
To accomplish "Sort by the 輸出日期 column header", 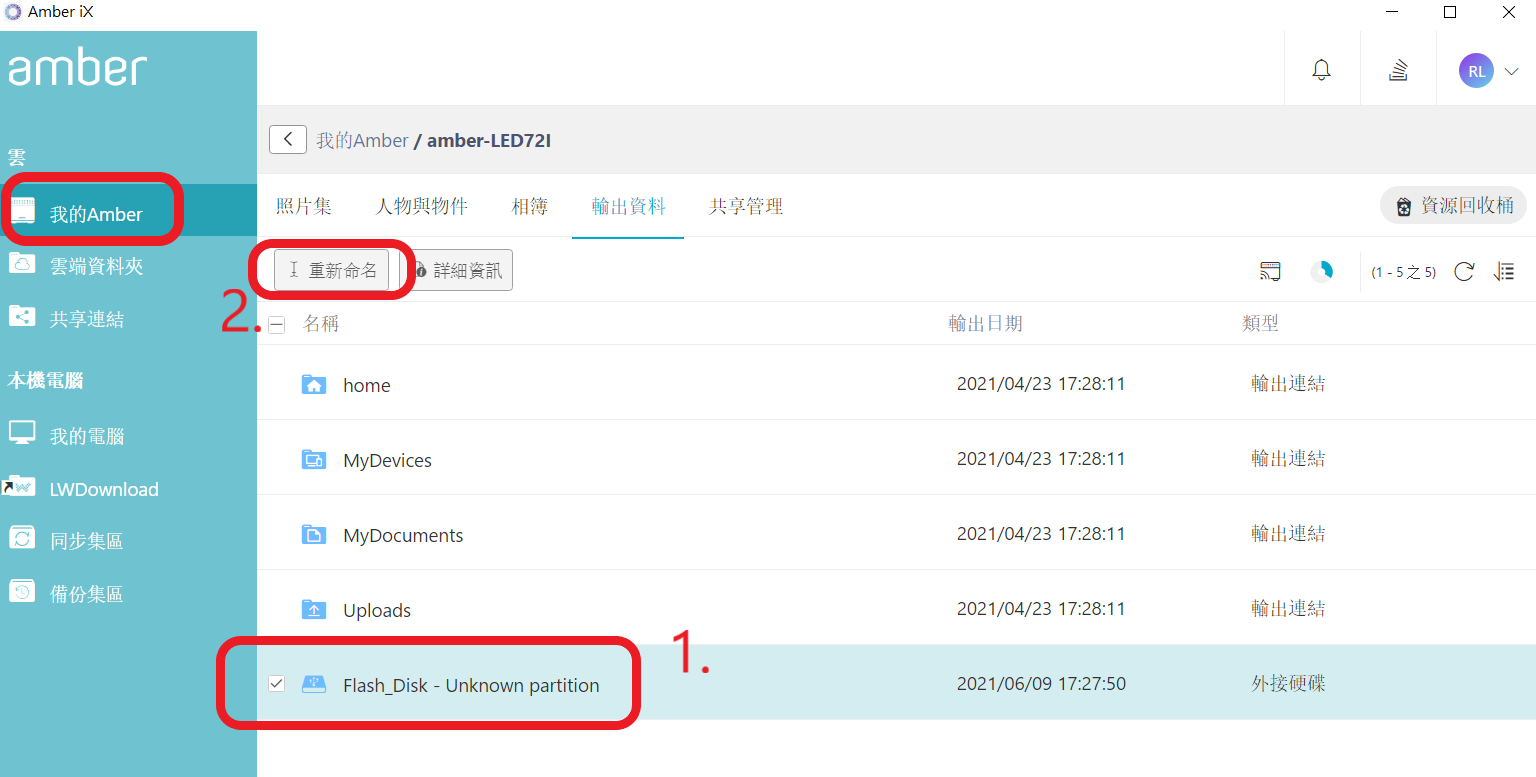I will pyautogui.click(x=985, y=323).
